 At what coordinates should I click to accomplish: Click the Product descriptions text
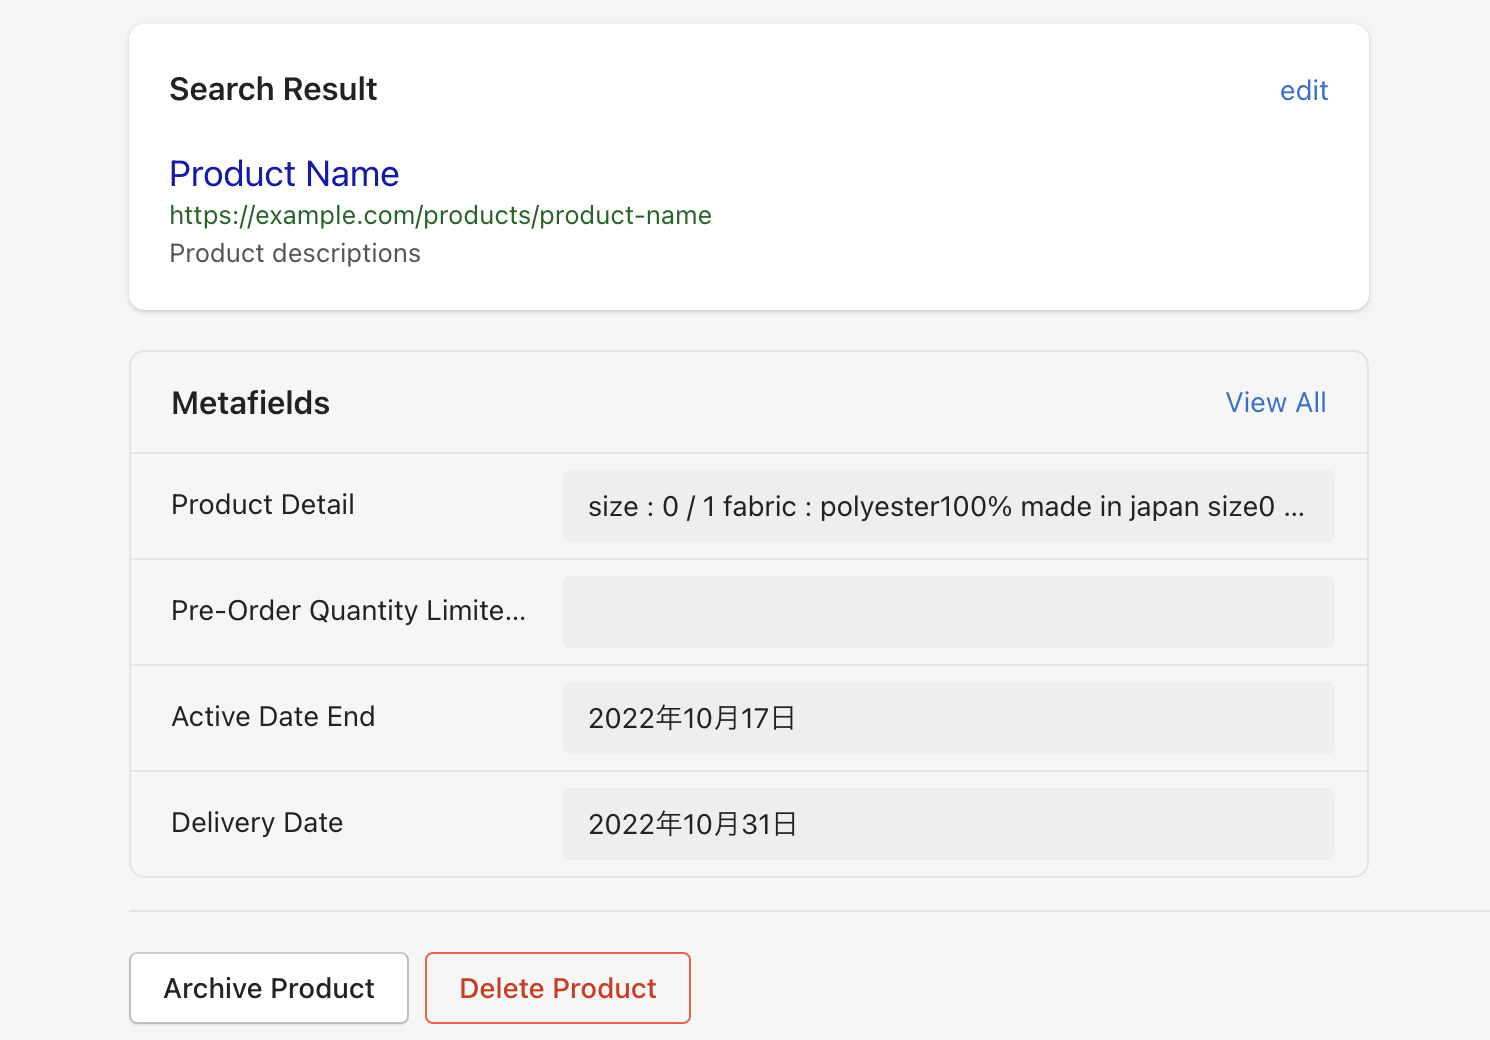[295, 253]
